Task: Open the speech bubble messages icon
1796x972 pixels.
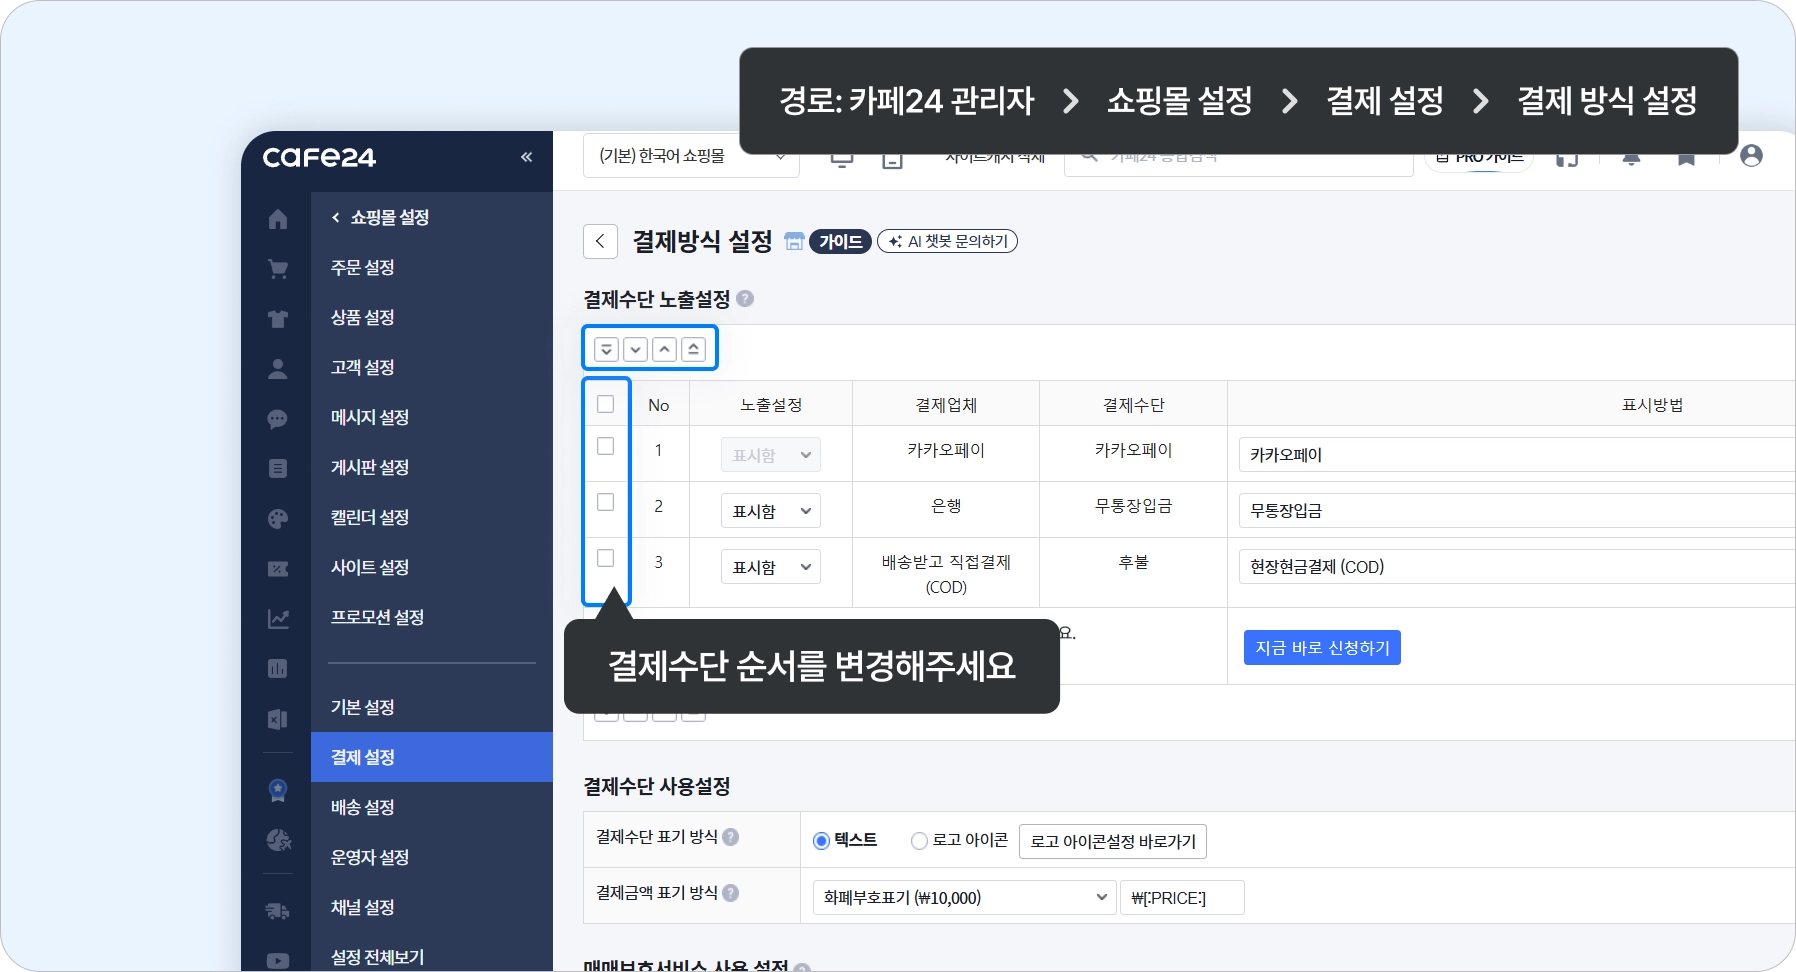Action: 278,418
